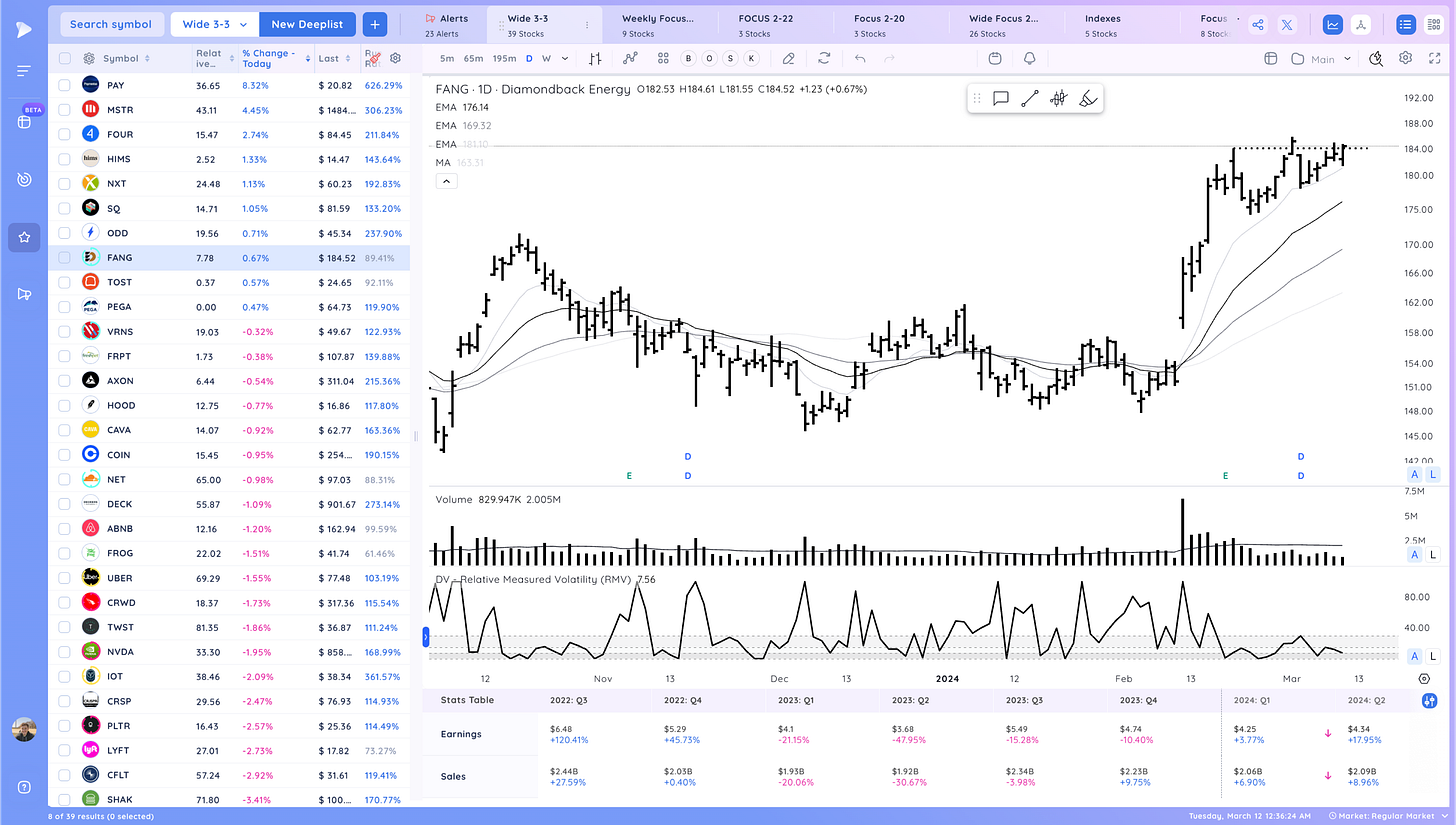This screenshot has height=825, width=1456.
Task: Select the 65m timeframe
Action: [473, 59]
